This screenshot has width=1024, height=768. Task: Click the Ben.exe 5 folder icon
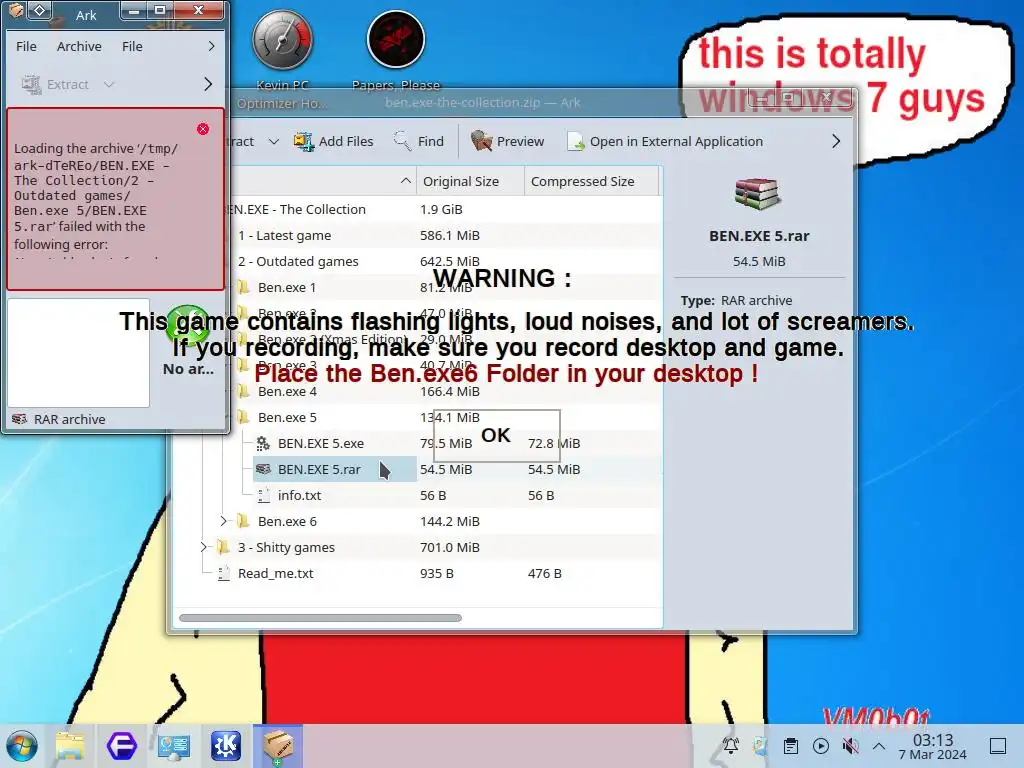tap(244, 417)
